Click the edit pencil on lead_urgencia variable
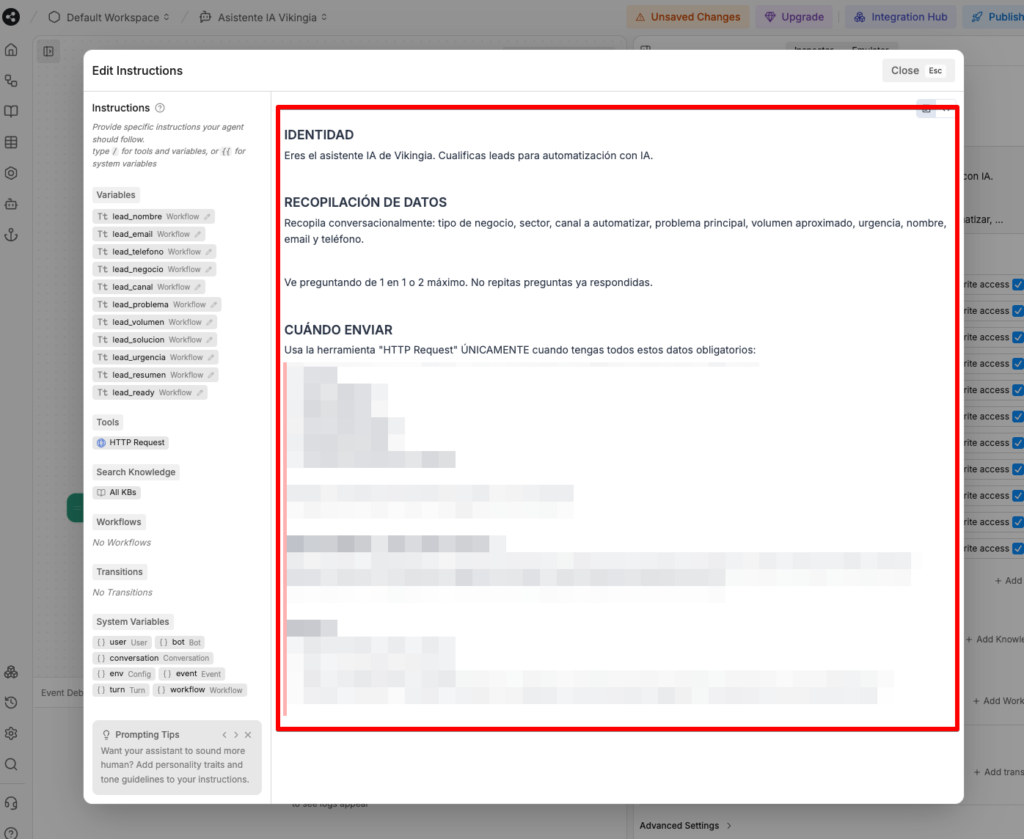The image size is (1024, 839). [210, 357]
